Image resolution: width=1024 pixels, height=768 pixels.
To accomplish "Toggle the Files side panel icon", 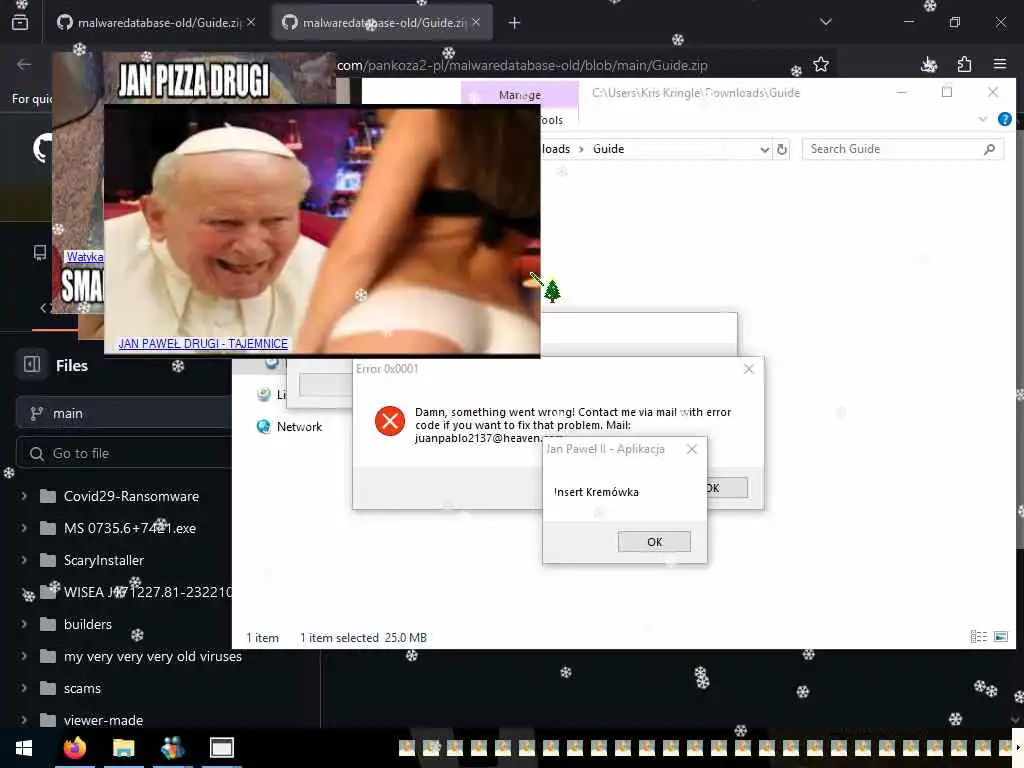I will tap(32, 364).
